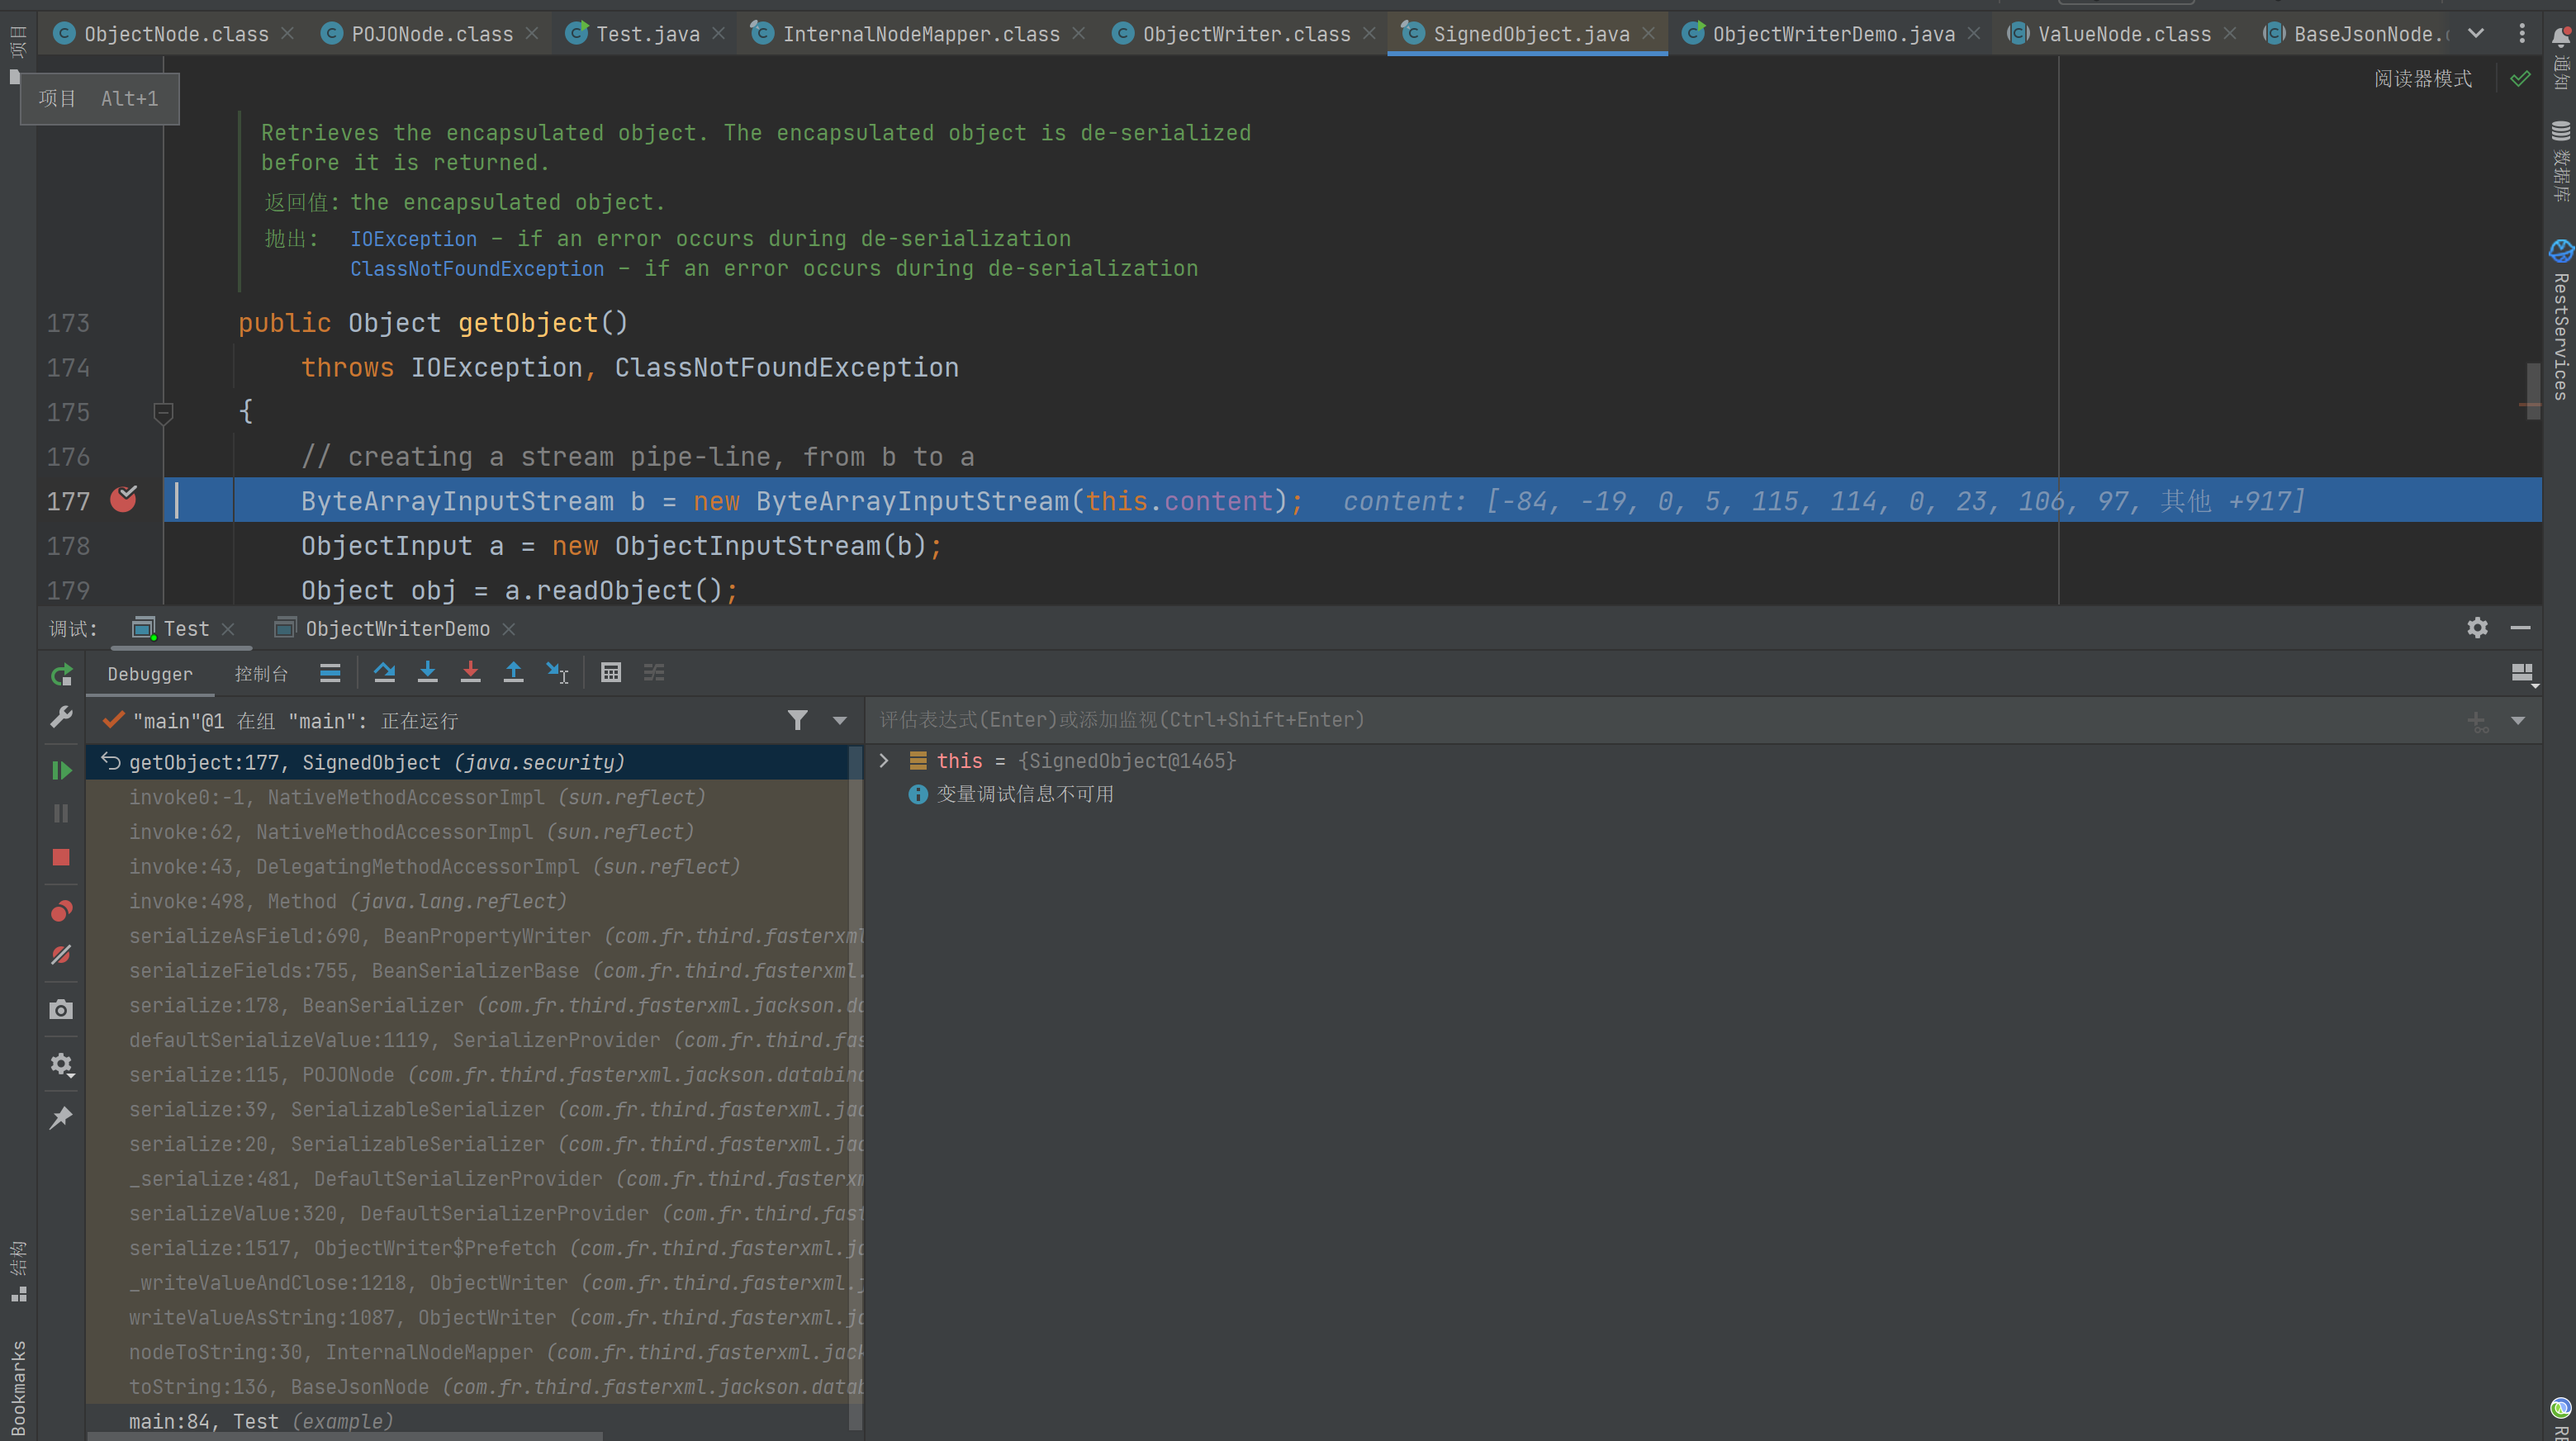Toggle Mute Breakpoints icon
Image resolution: width=2576 pixels, height=1441 pixels.
click(61, 955)
